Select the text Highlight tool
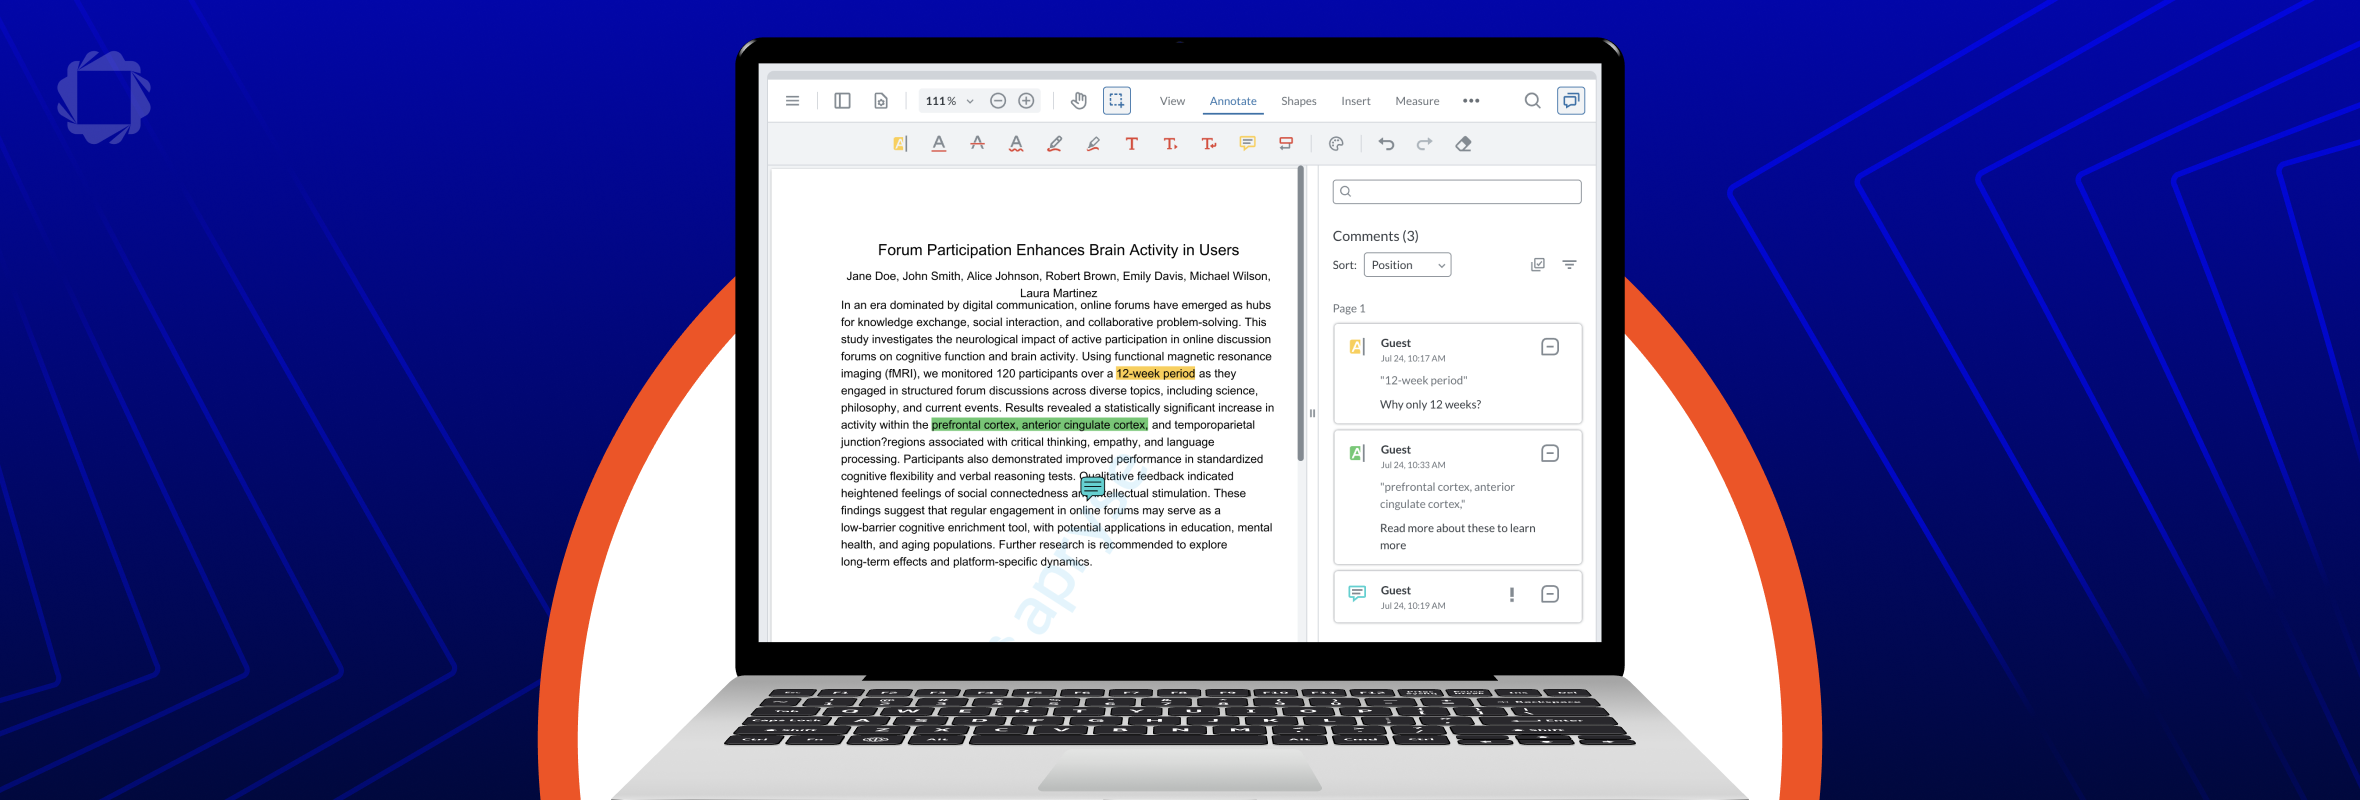This screenshot has width=2360, height=800. pos(900,144)
